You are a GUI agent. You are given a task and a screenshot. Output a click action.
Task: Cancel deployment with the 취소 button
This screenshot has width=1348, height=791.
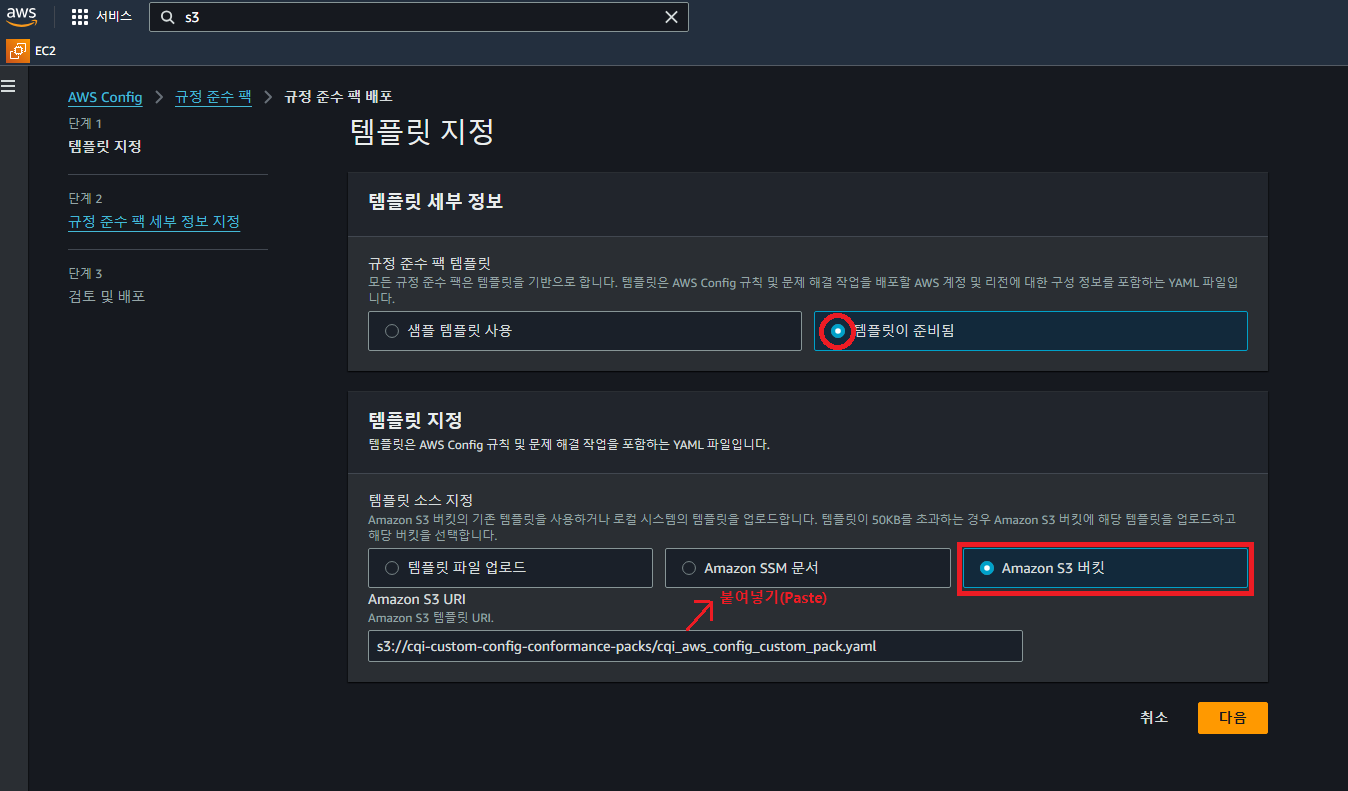click(1153, 717)
